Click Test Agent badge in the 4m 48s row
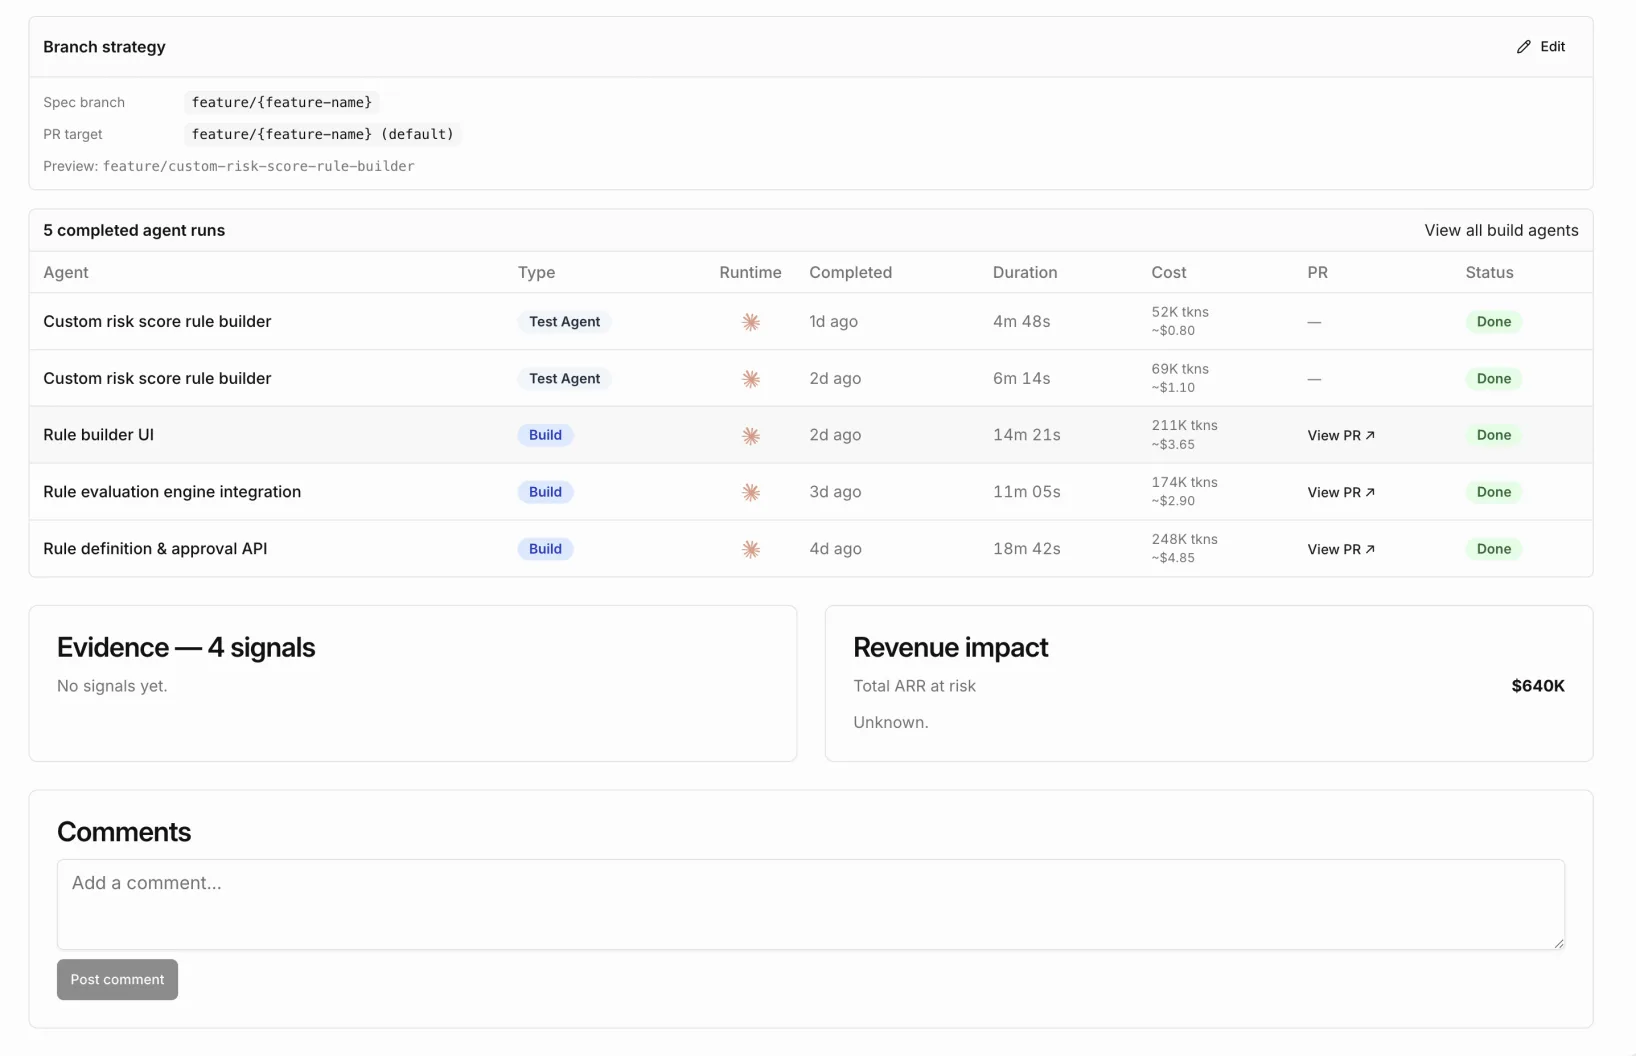This screenshot has width=1636, height=1056. coord(564,322)
